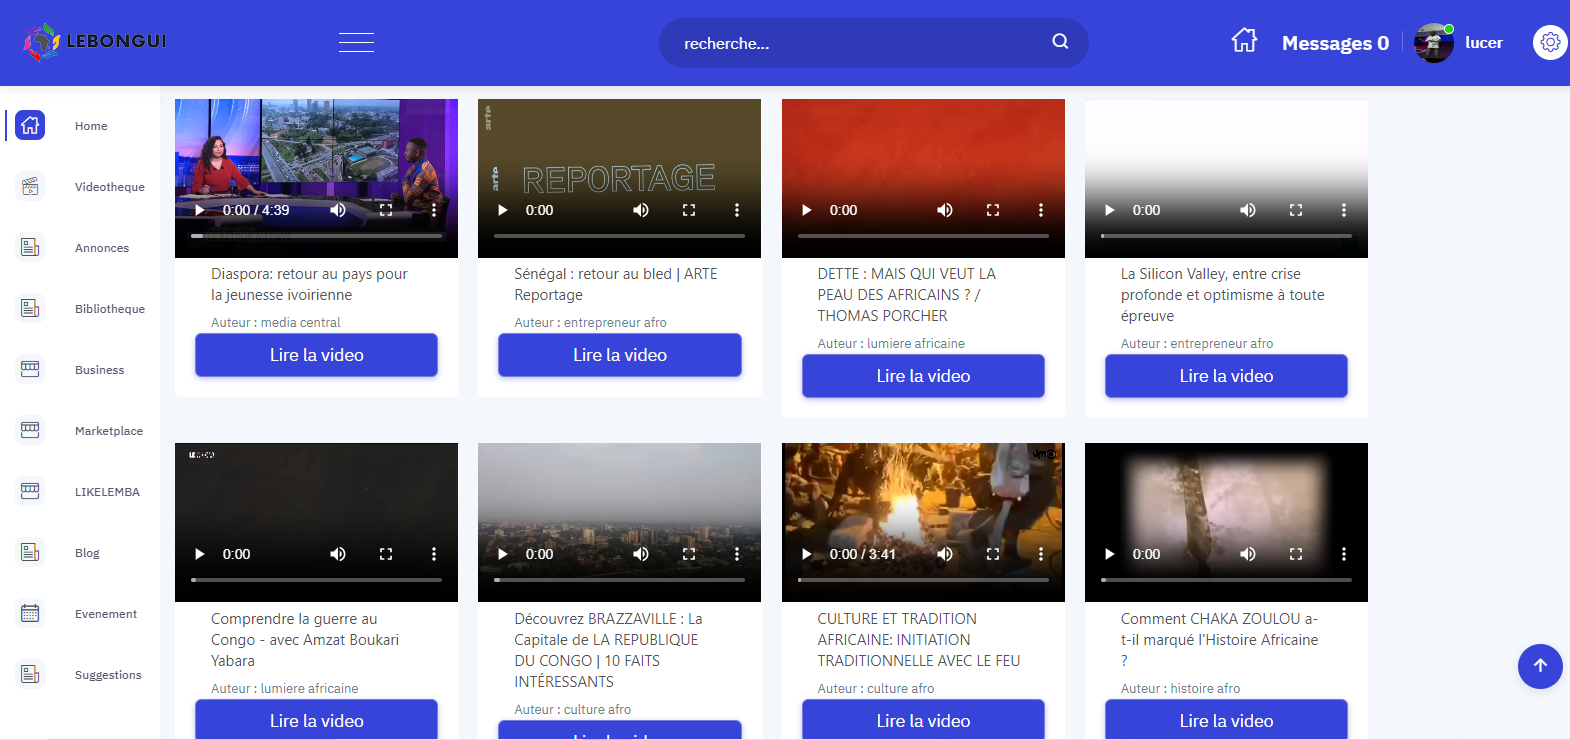
Task: Expand options menu on Chaka Zoulou video
Action: 1343,554
